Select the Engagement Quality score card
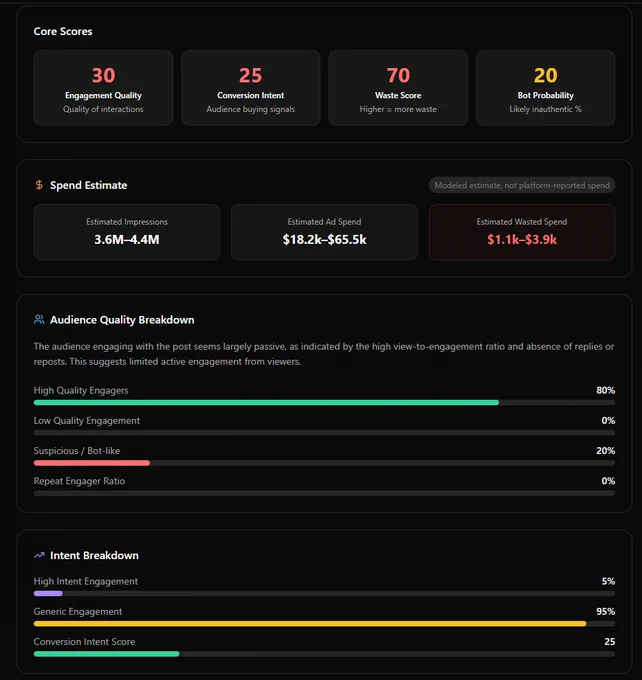The image size is (642, 680). coord(103,88)
